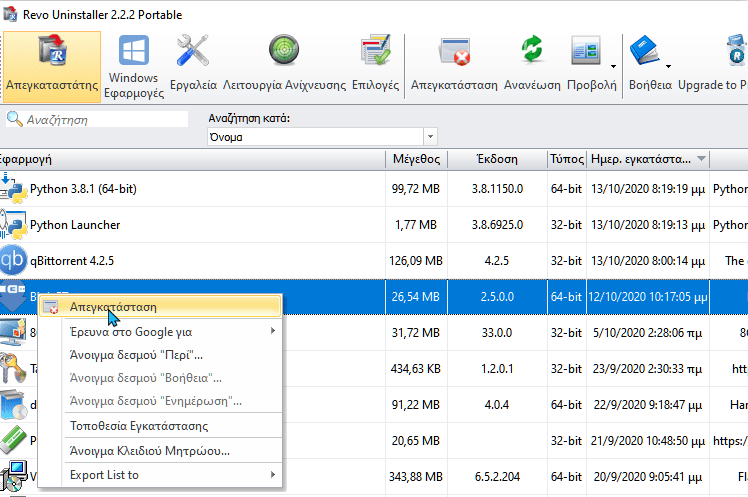748x497 pixels.
Task: Click the 12/10/2020 10:17:05 μμ date cell
Action: (647, 297)
